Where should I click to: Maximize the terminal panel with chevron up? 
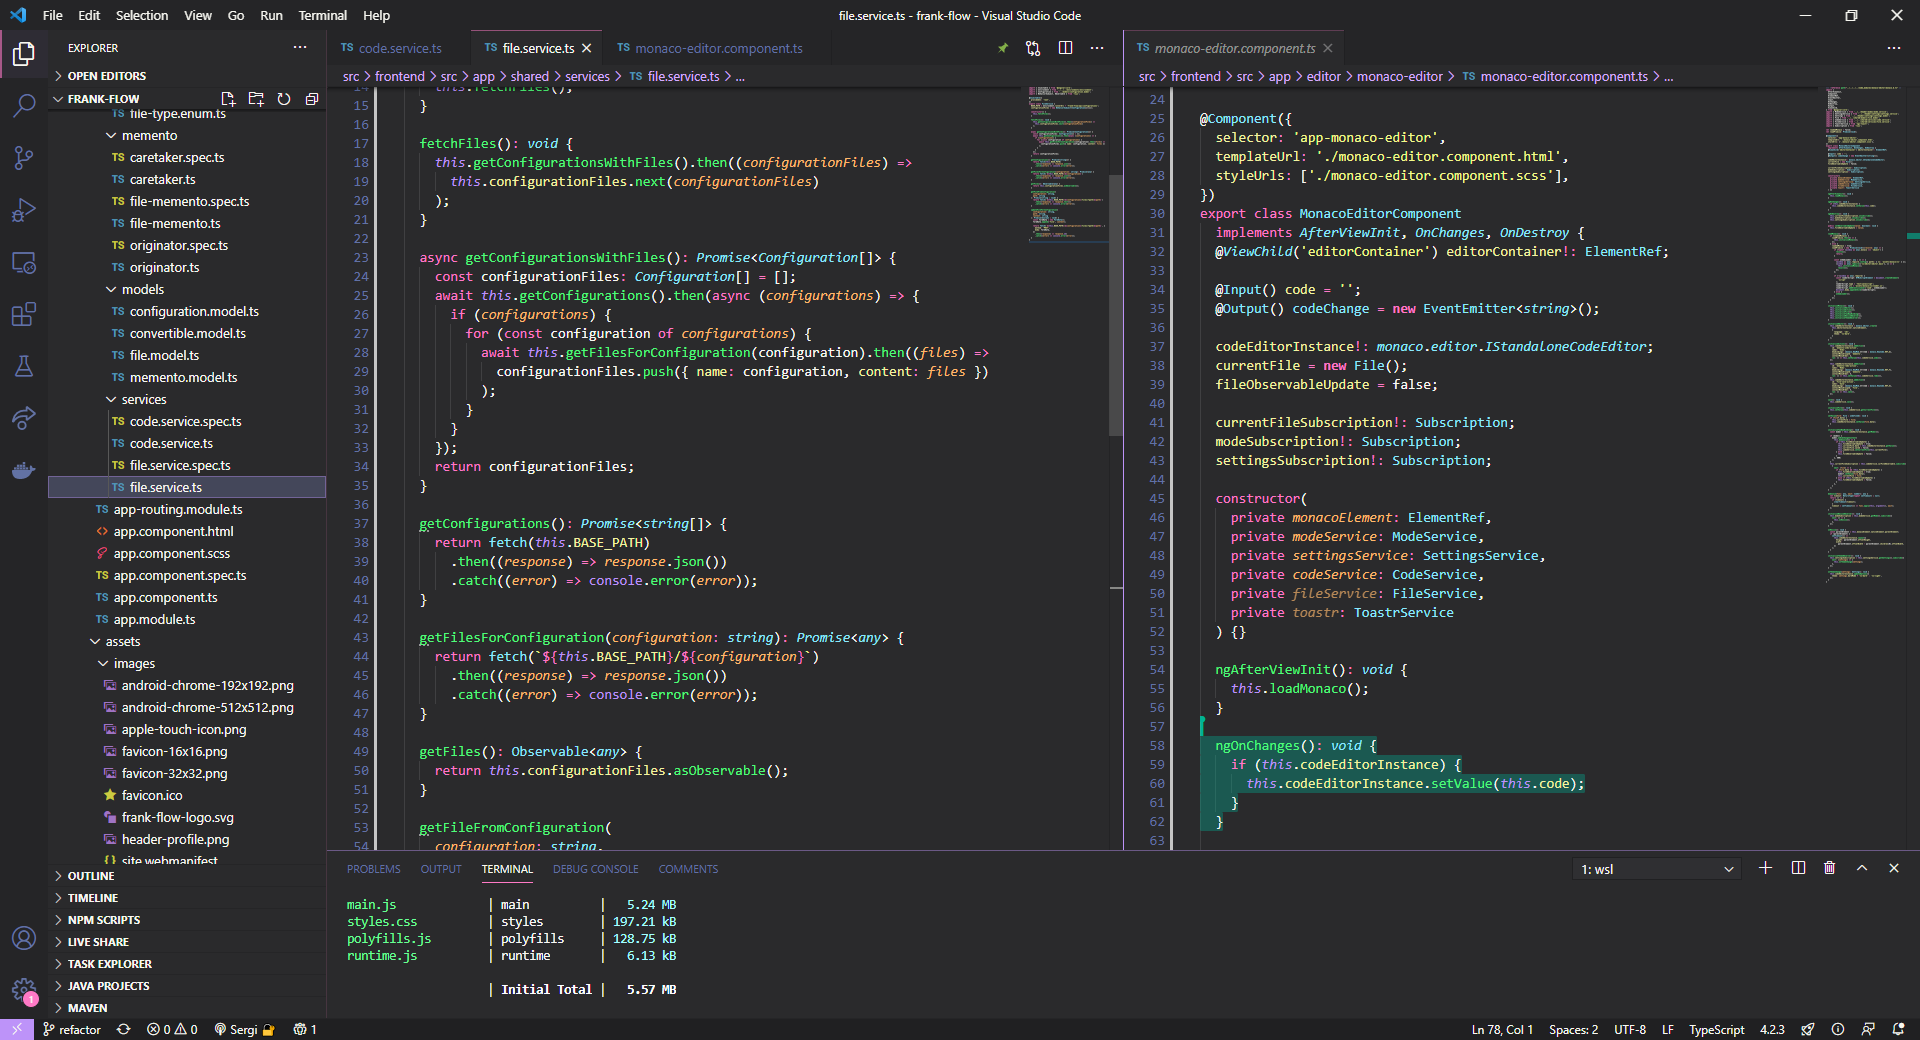pyautogui.click(x=1861, y=868)
